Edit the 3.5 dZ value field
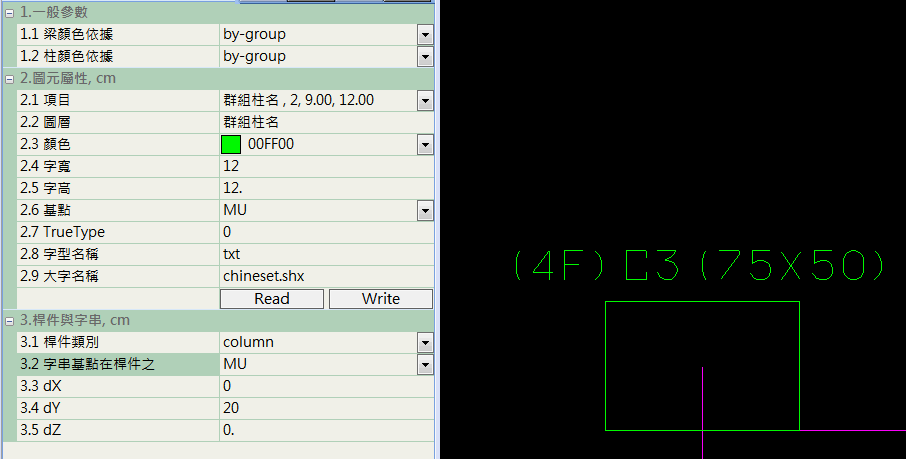This screenshot has height=459, width=906. pyautogui.click(x=326, y=430)
